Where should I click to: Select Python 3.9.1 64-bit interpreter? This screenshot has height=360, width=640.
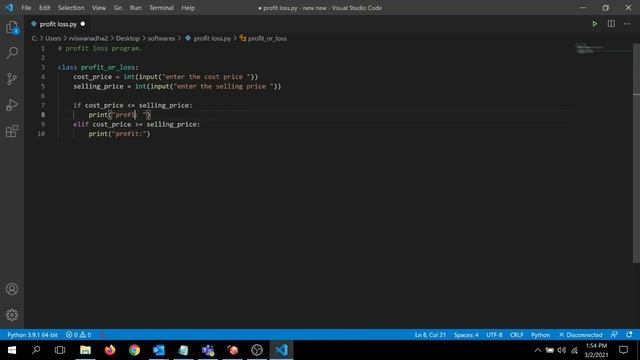[32, 335]
